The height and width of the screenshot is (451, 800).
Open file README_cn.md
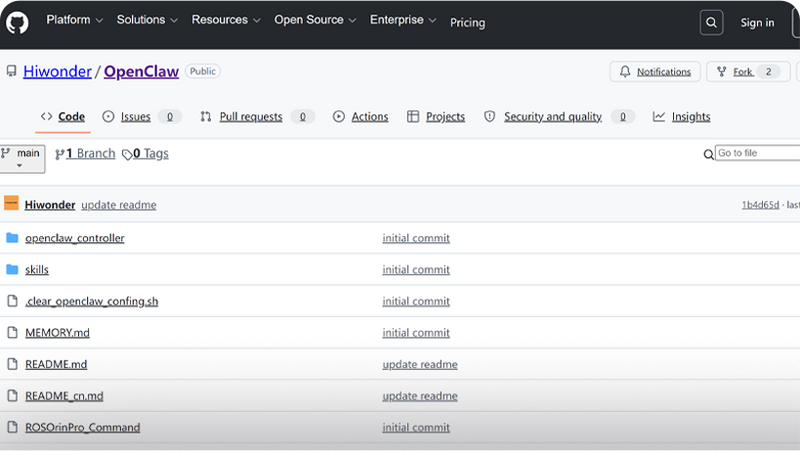(x=64, y=396)
